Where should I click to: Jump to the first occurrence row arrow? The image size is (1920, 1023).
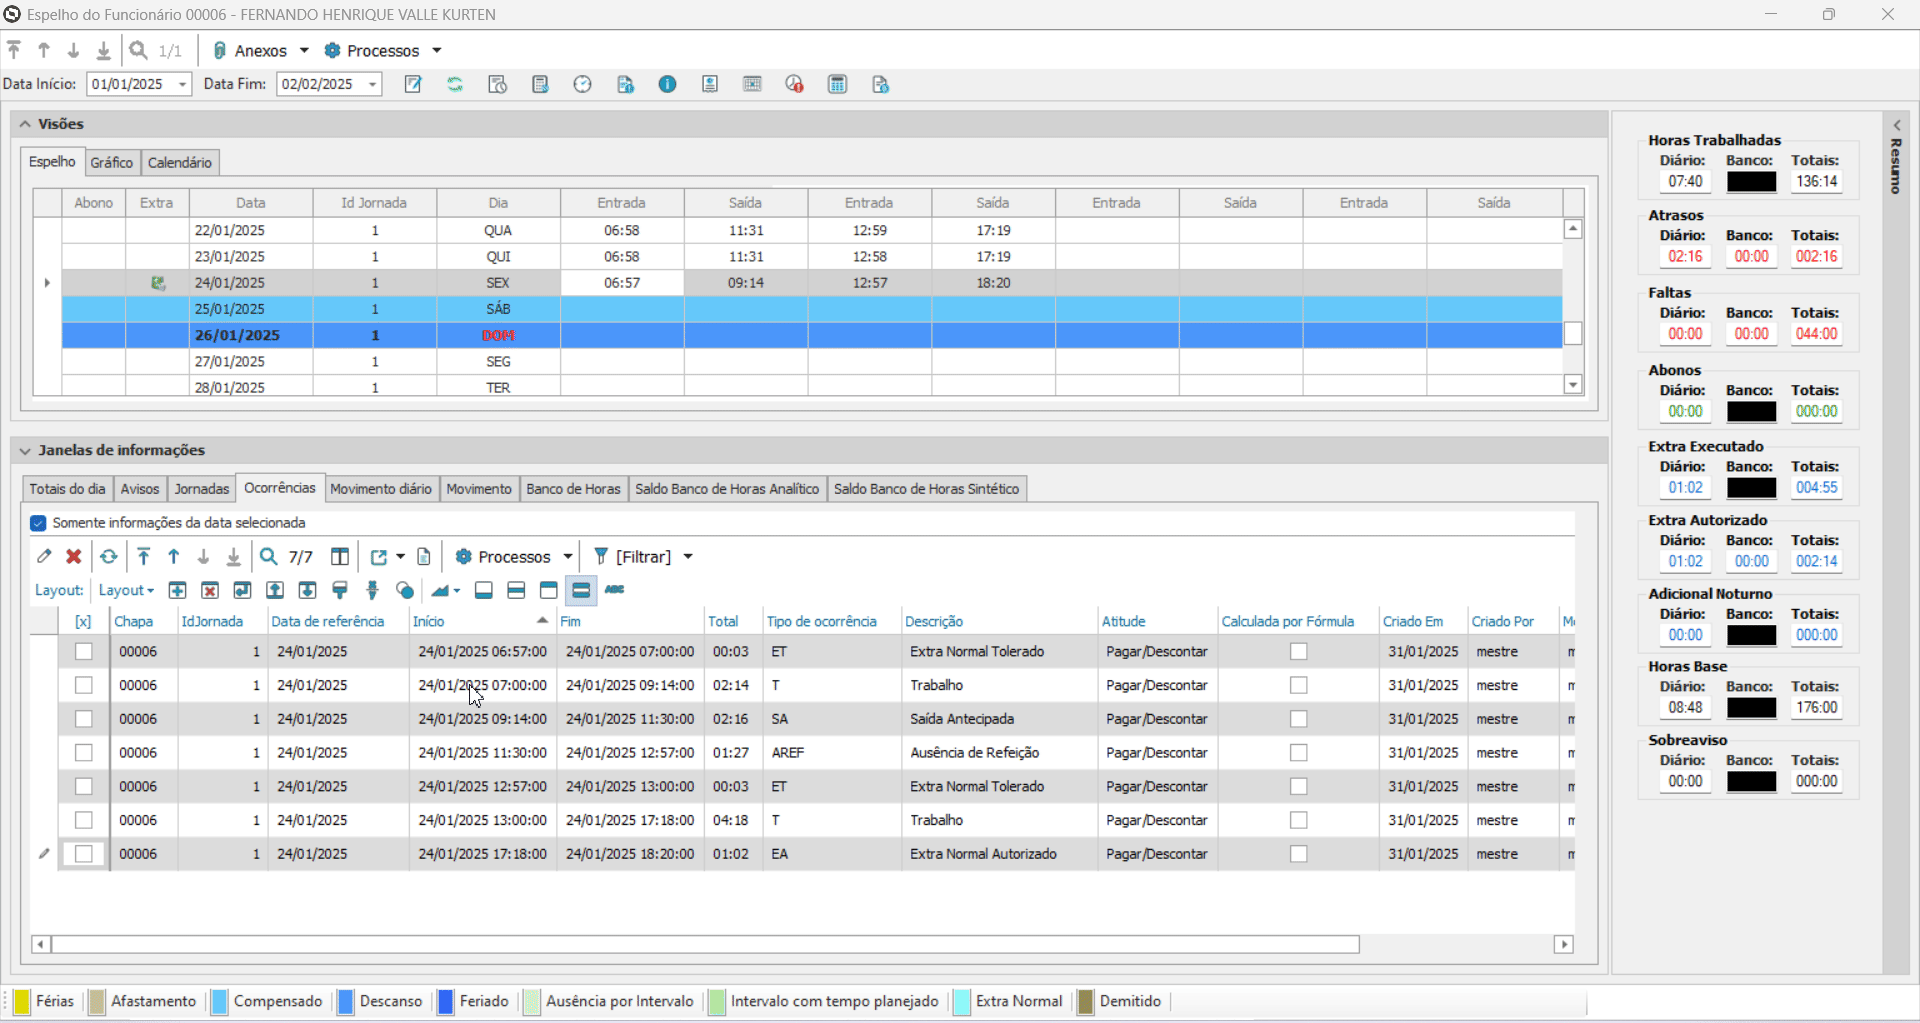coord(144,556)
